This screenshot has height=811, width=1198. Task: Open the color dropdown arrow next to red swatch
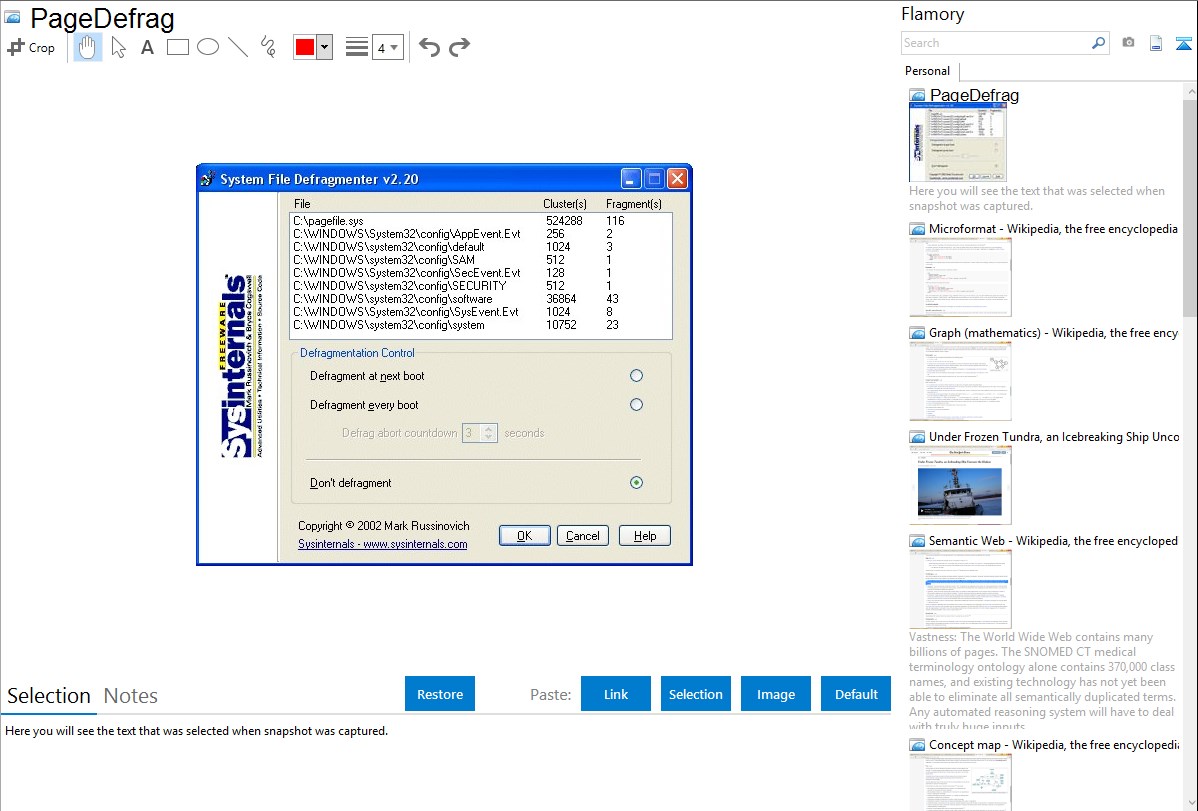pos(325,47)
